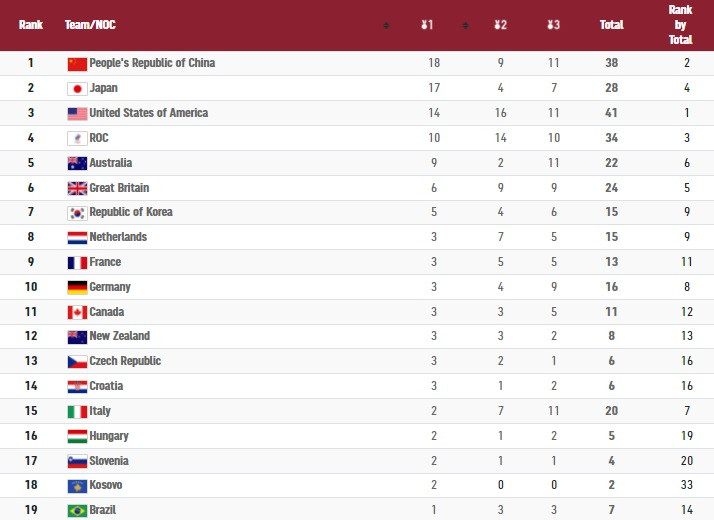Sort by the Rank by Total header
The height and width of the screenshot is (520, 714).
coord(680,25)
